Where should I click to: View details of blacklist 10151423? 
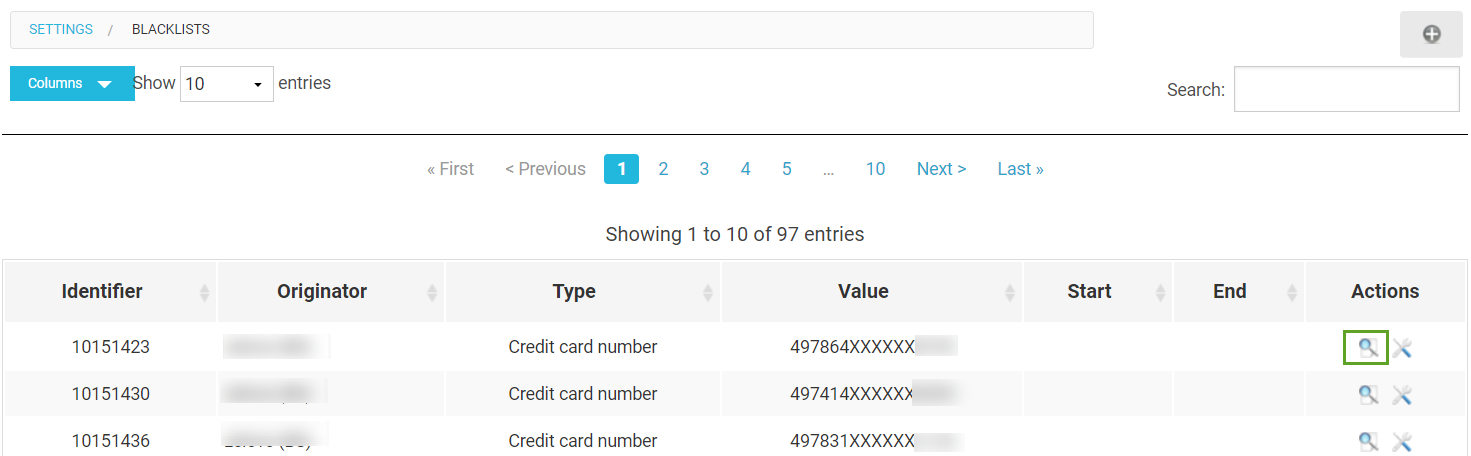(x=1367, y=347)
